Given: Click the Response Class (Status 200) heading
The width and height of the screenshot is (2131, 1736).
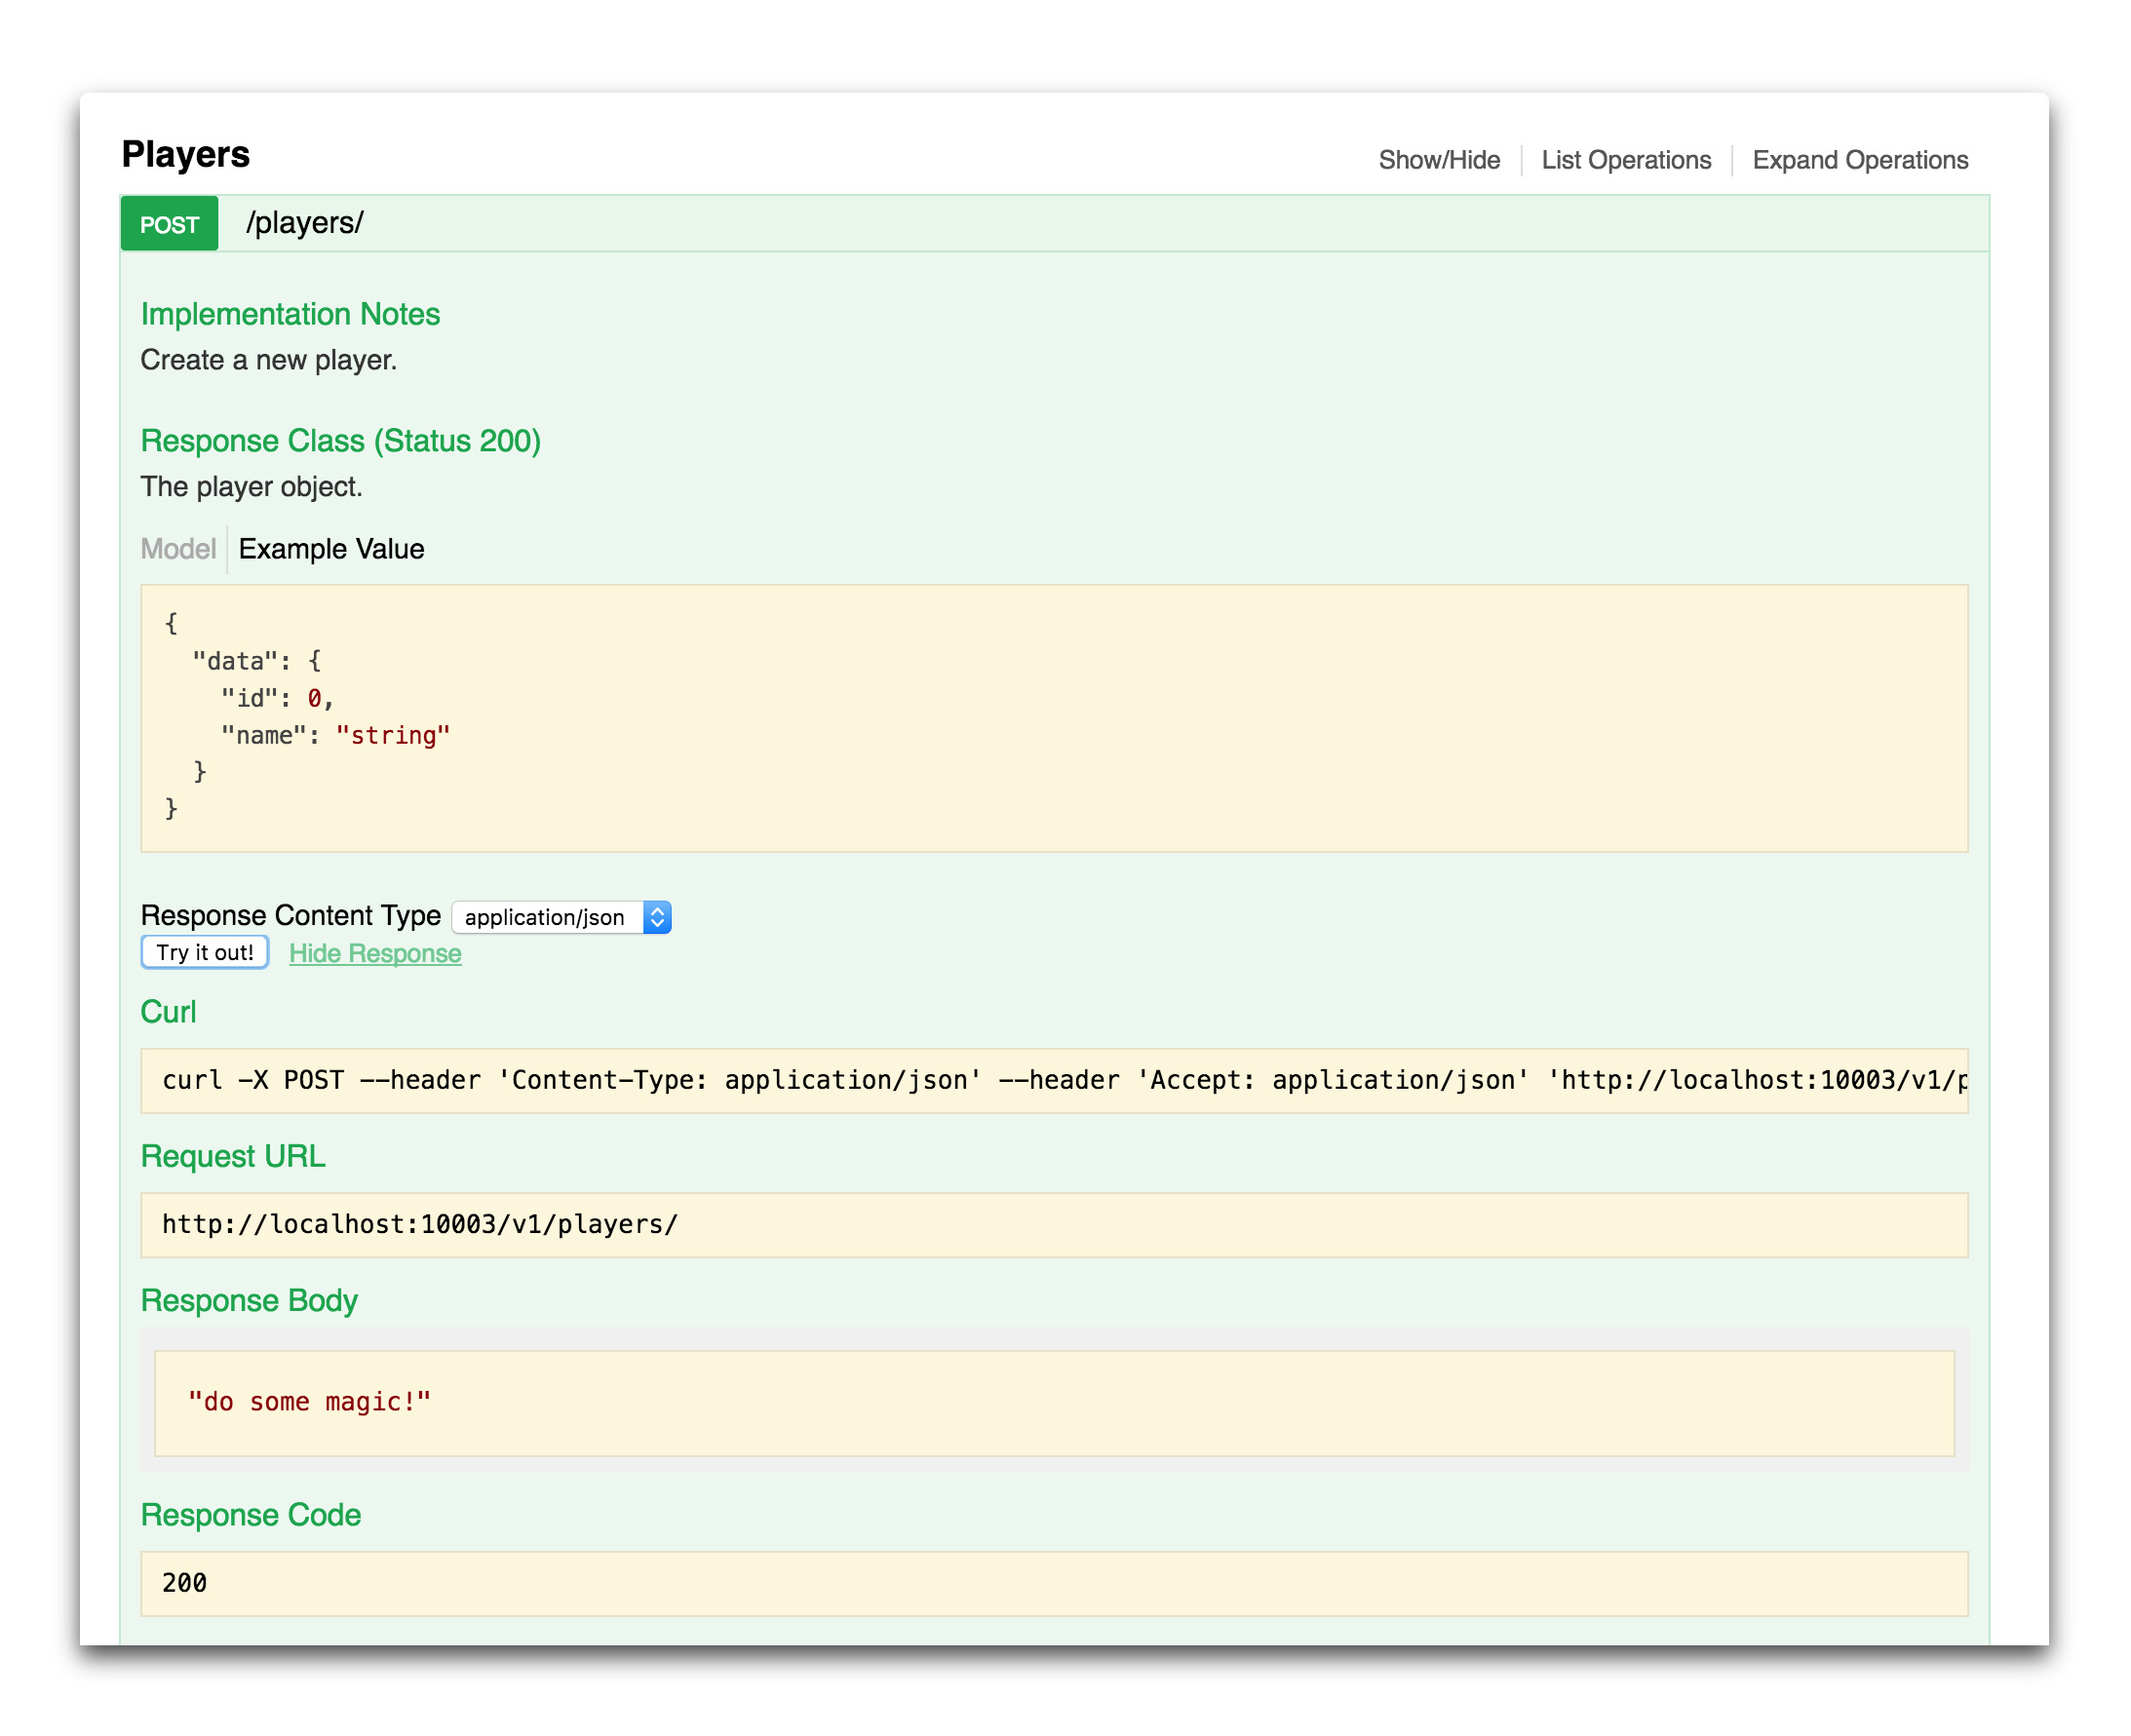Looking at the screenshot, I should coord(340,441).
